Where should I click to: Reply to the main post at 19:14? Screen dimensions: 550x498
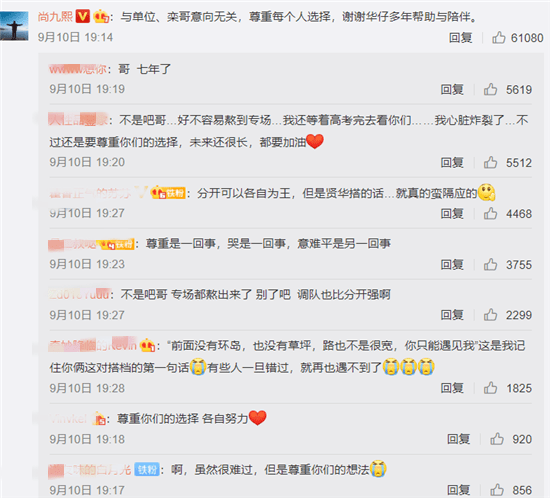click(x=461, y=38)
